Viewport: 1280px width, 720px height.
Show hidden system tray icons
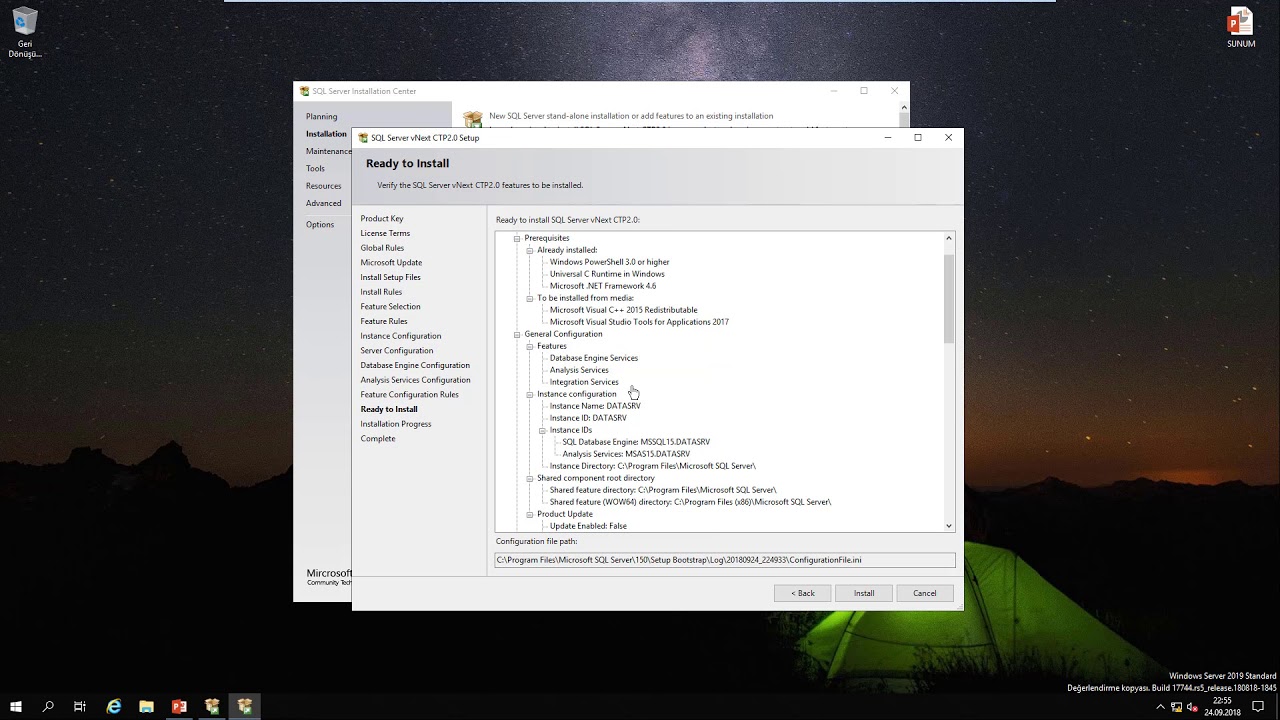point(1160,707)
